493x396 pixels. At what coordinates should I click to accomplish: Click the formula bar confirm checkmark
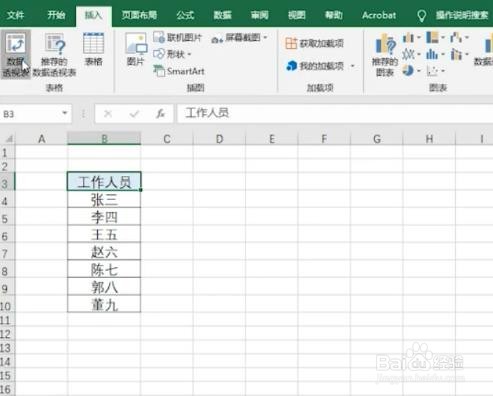[x=134, y=114]
